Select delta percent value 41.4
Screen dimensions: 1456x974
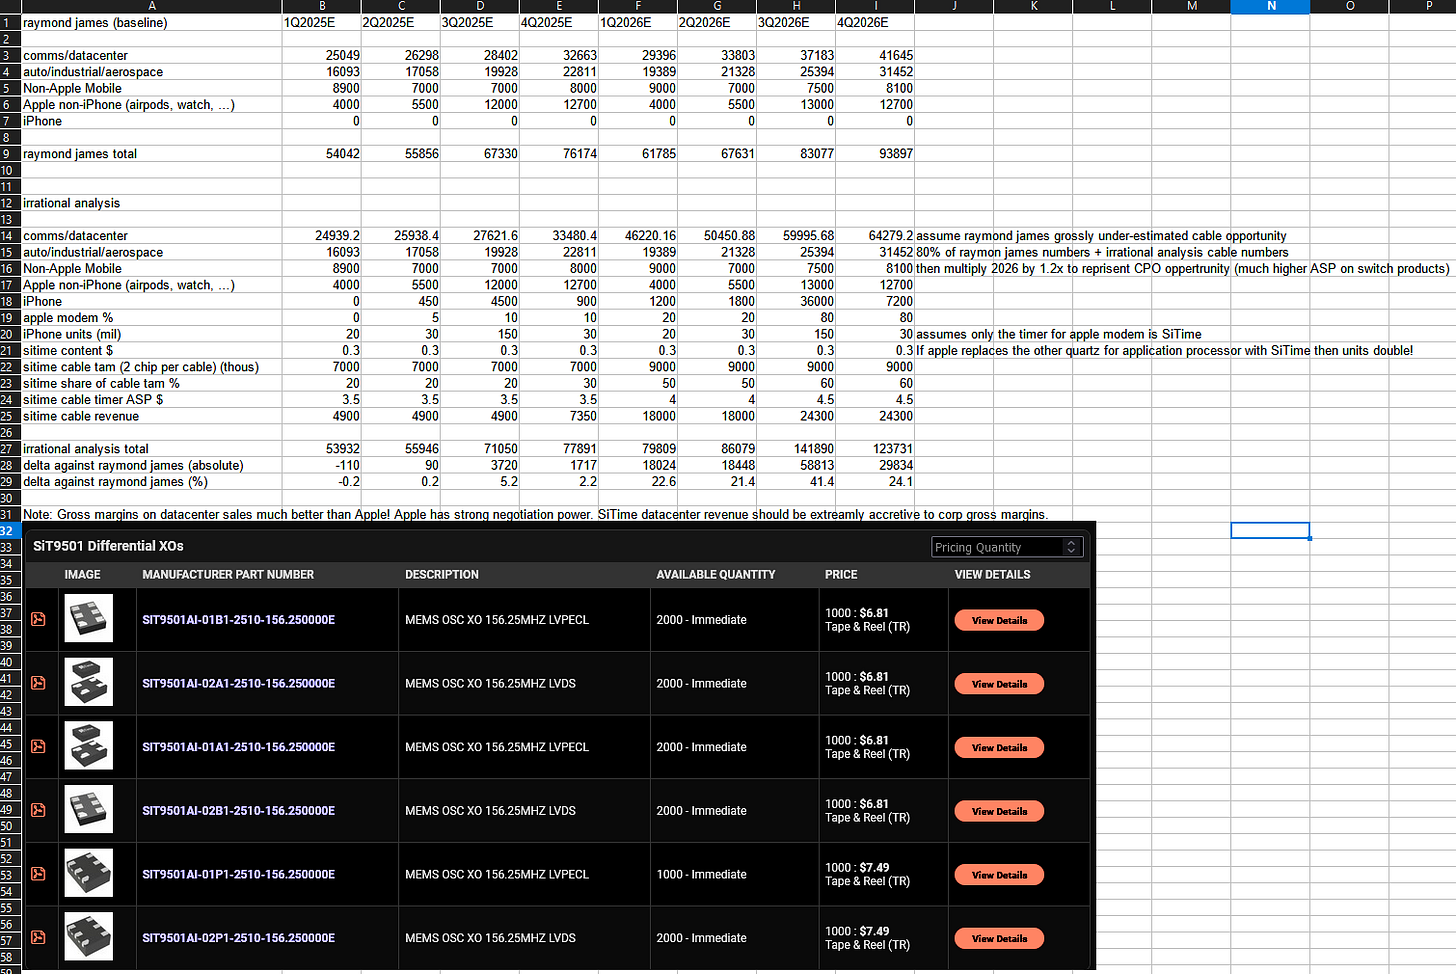796,482
